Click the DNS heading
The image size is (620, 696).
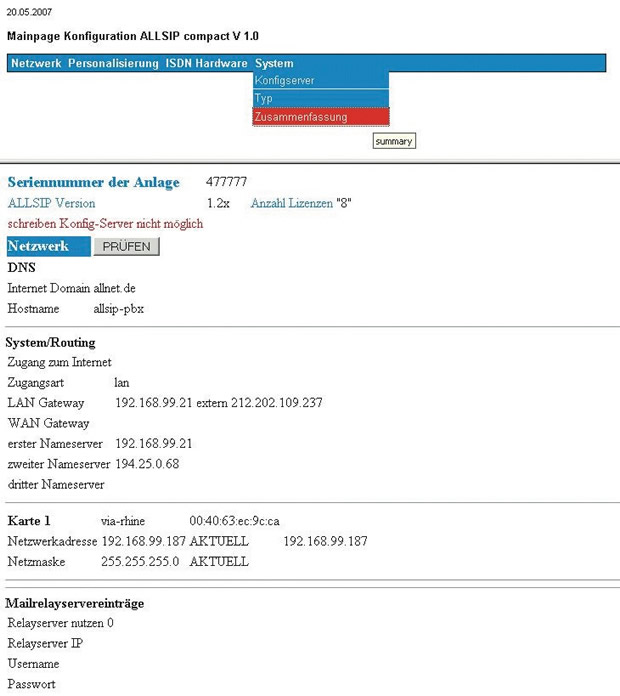tap(21, 268)
